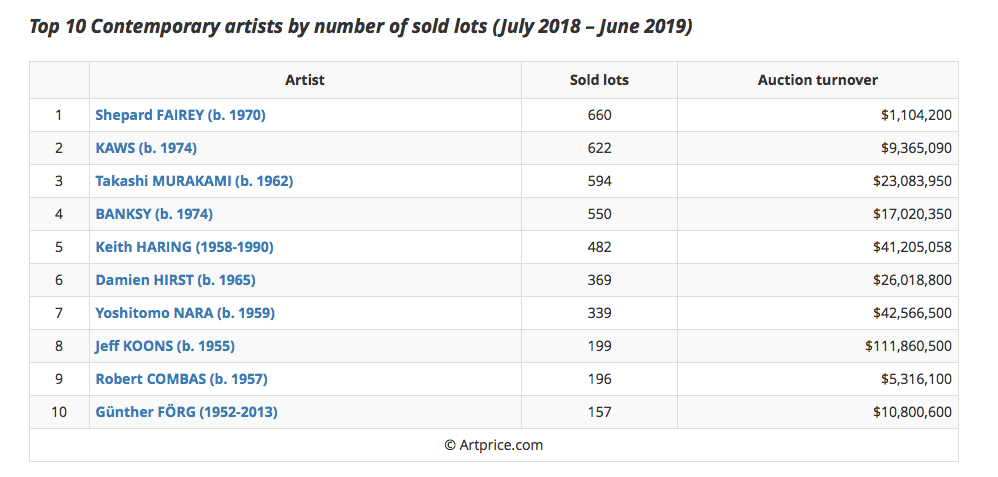Screen dimensions: 998x477
Task: Click the Jeff KOONS link
Action: click(165, 346)
